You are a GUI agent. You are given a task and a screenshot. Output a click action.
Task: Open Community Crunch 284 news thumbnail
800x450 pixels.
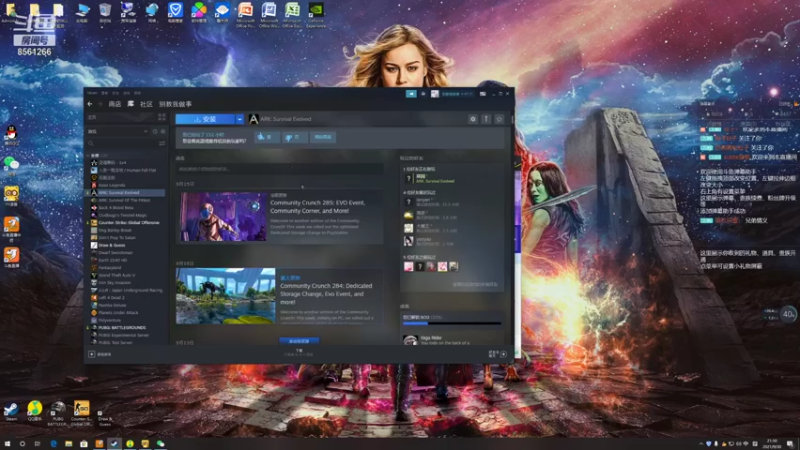tap(226, 296)
